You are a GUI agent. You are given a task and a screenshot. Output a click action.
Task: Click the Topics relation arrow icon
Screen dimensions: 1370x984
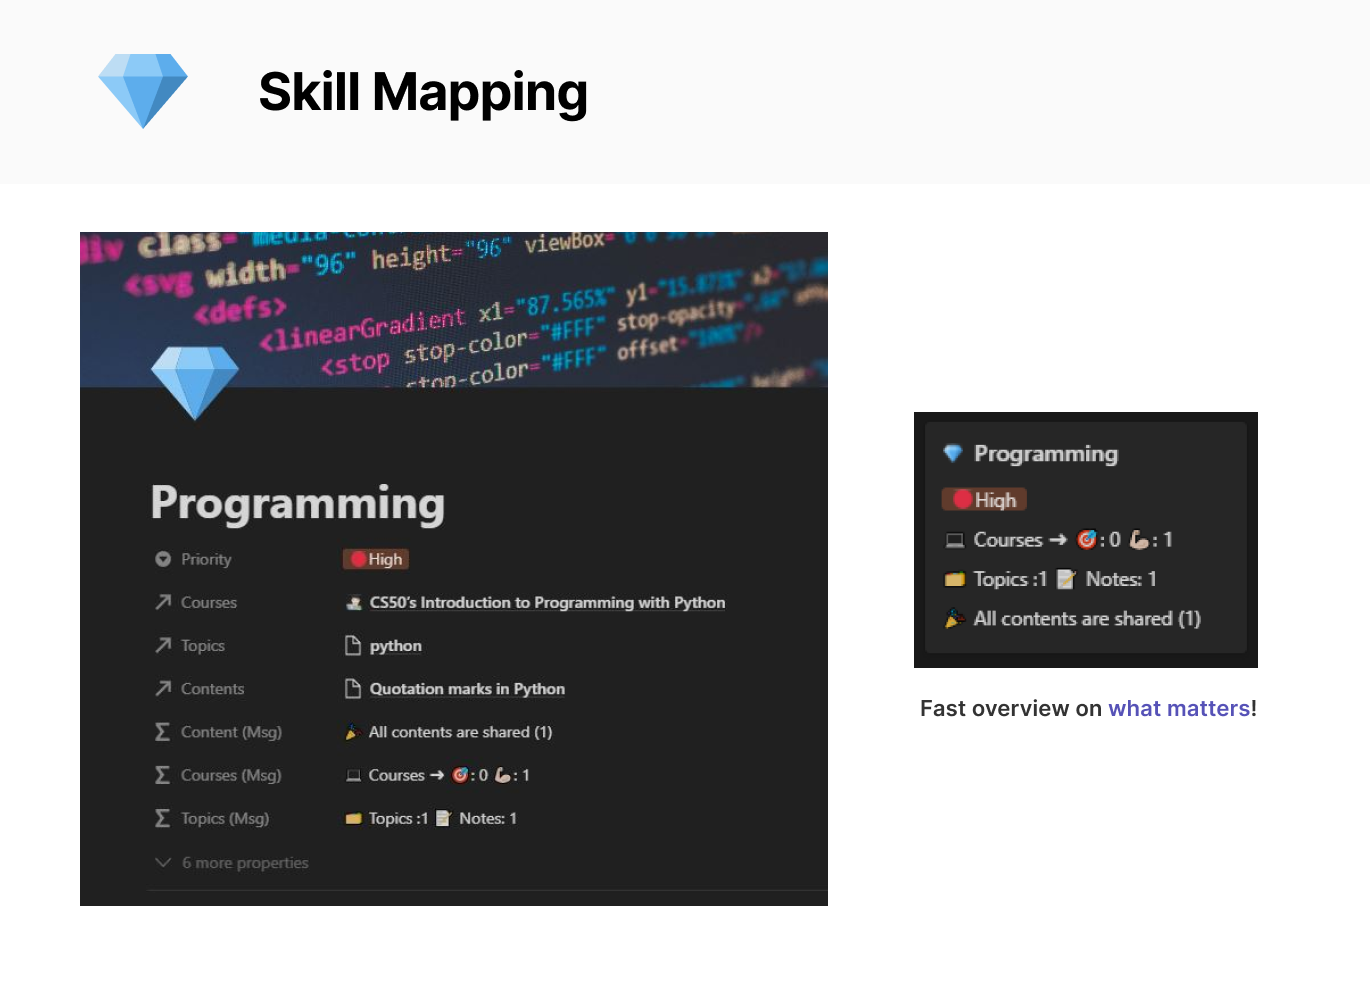point(163,645)
